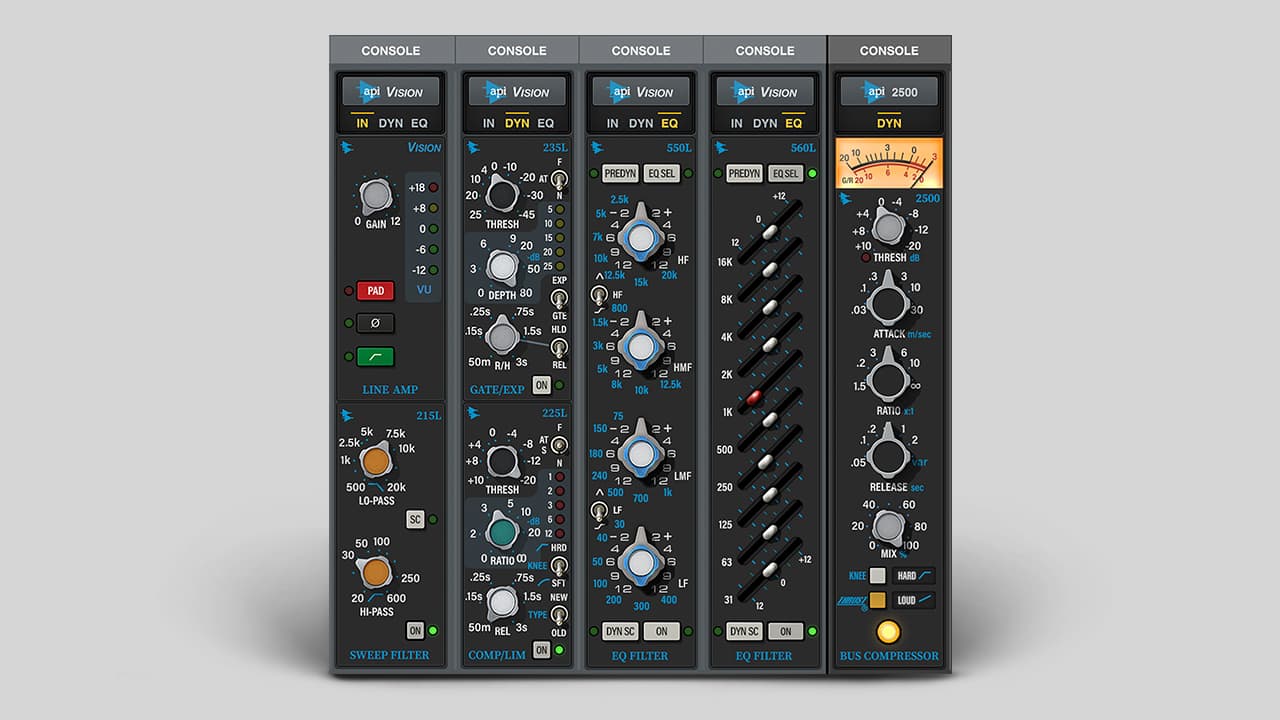Click the red PAD button on LINE AMP
The image size is (1280, 720).
(375, 290)
